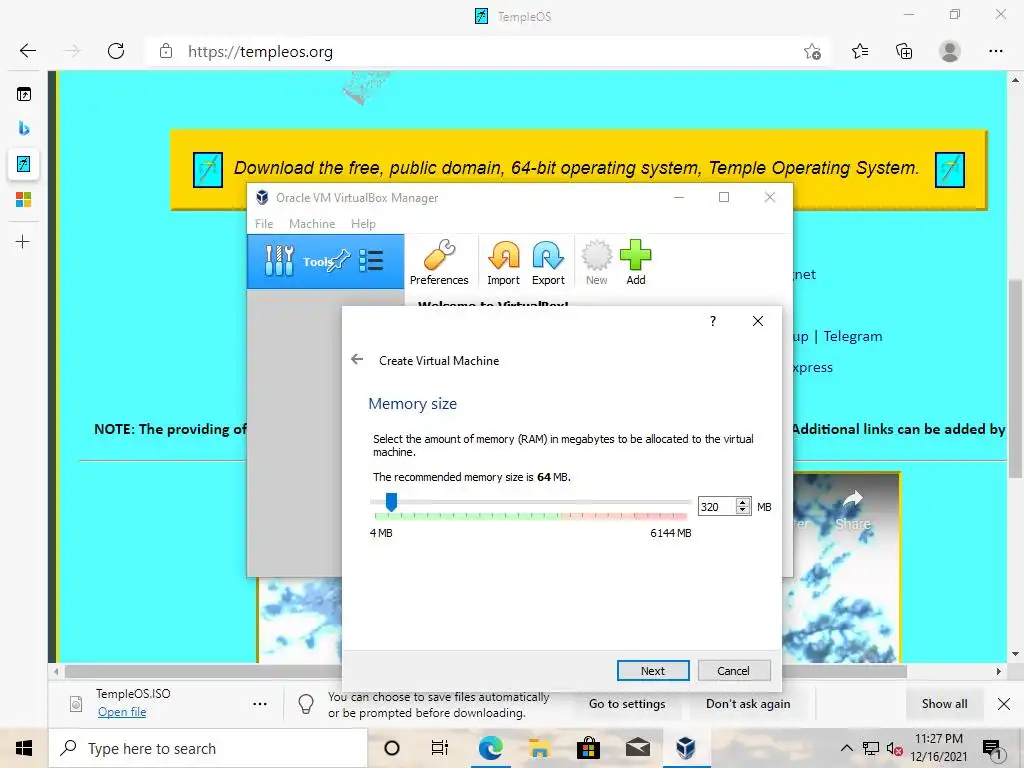
Task: Close the downloads bar
Action: coord(1004,703)
